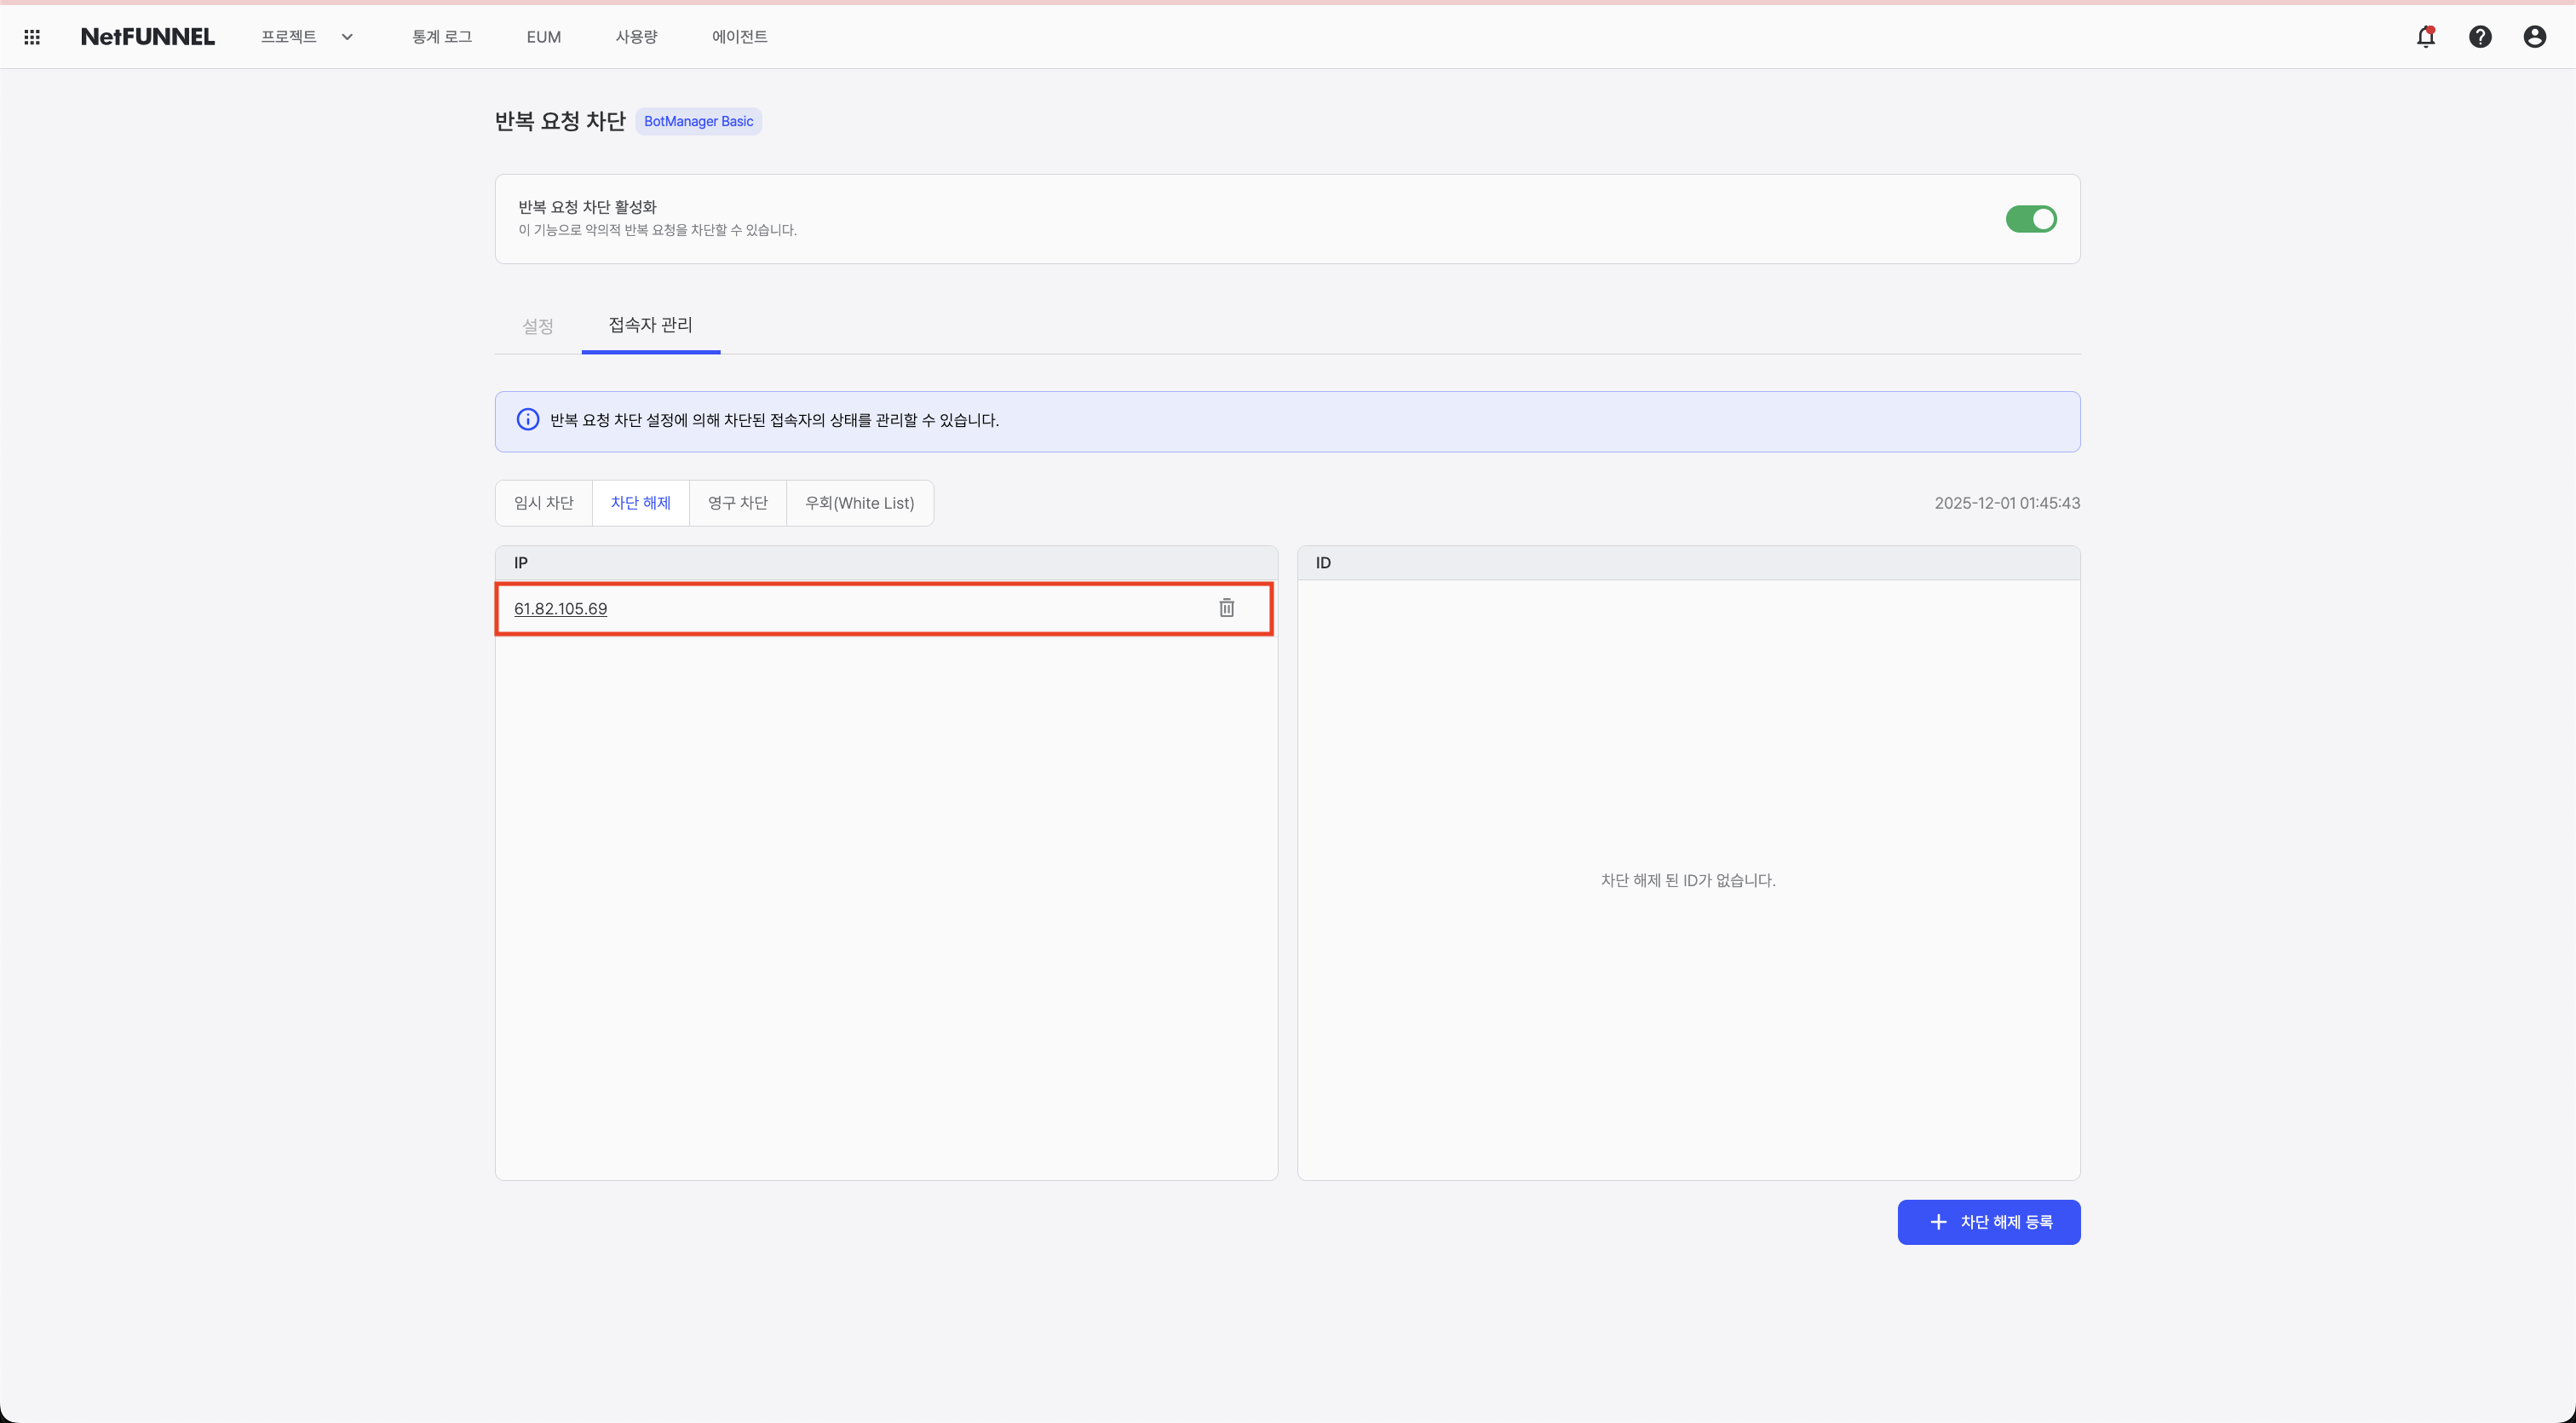Click the info icon in the blue notice
Screen dimensions: 2576x1423
point(528,420)
